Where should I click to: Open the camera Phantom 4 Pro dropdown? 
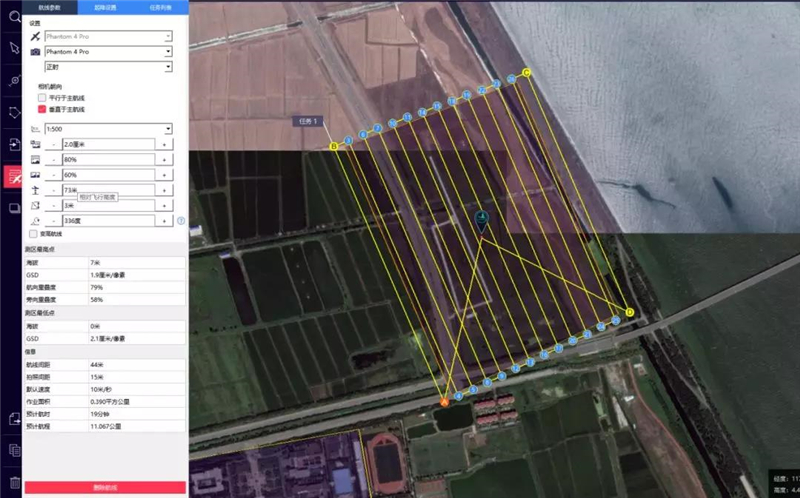108,51
